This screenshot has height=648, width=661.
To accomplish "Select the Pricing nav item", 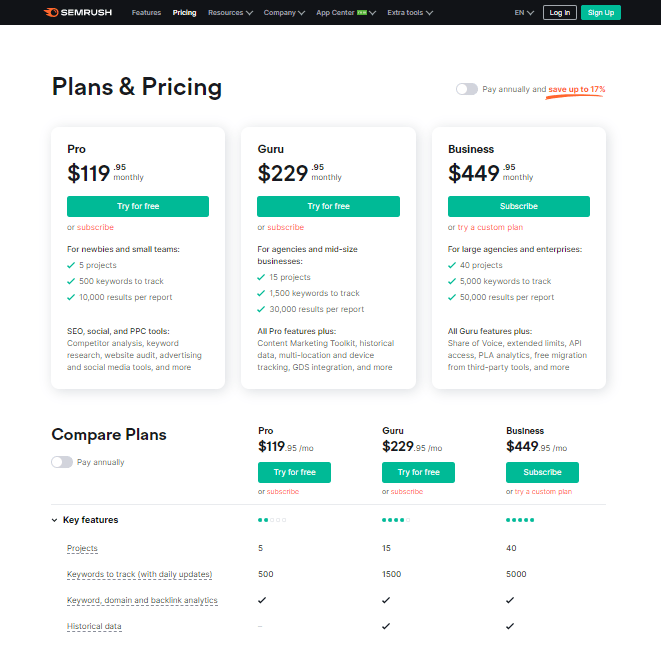I will click(184, 13).
